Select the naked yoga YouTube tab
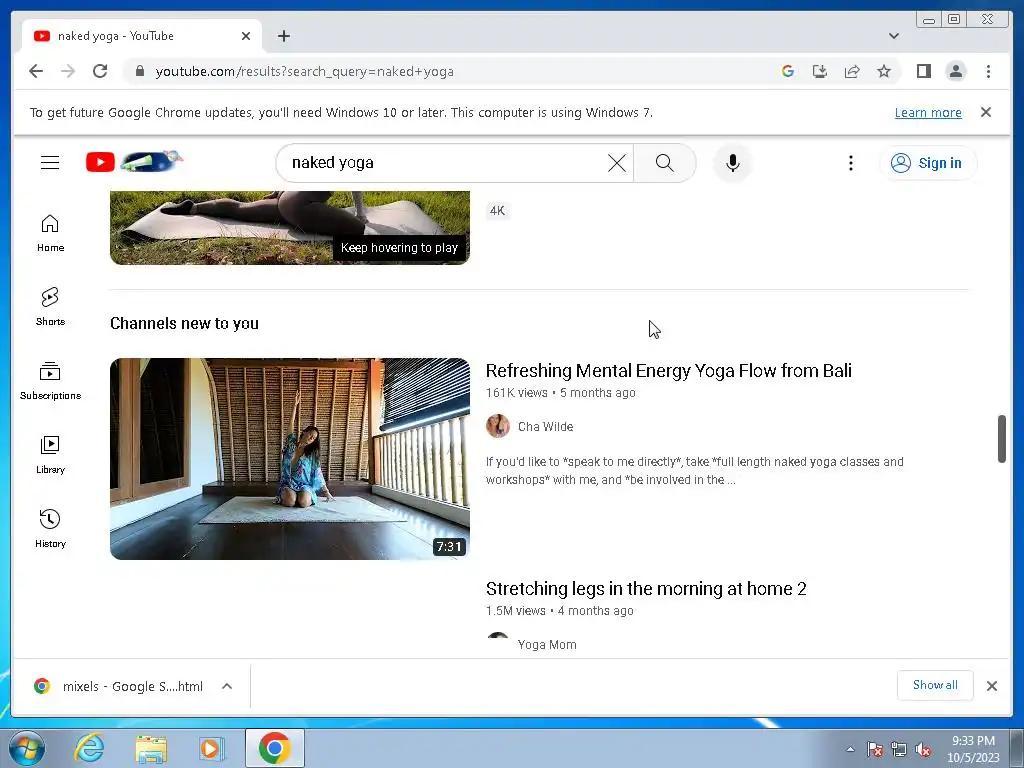1024x768 pixels. [142, 36]
